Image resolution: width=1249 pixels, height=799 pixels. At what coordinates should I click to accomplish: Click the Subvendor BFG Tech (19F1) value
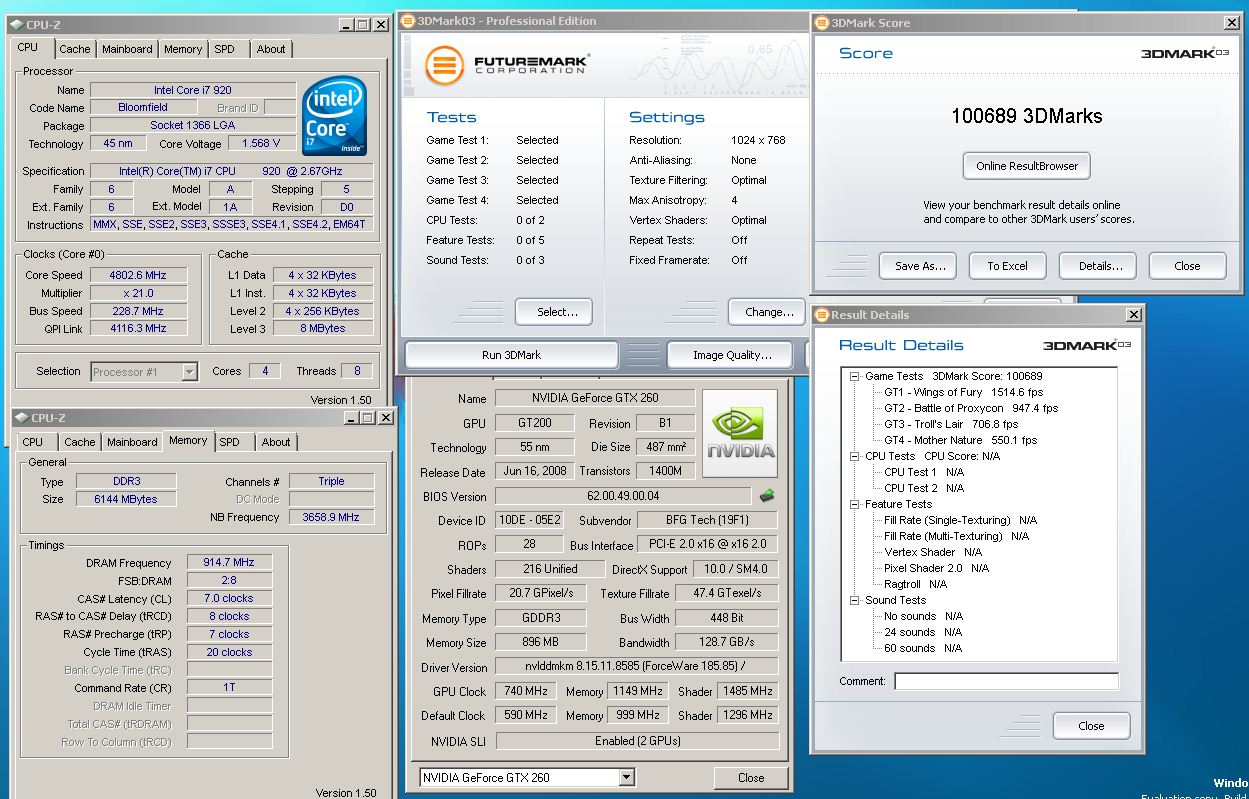707,520
